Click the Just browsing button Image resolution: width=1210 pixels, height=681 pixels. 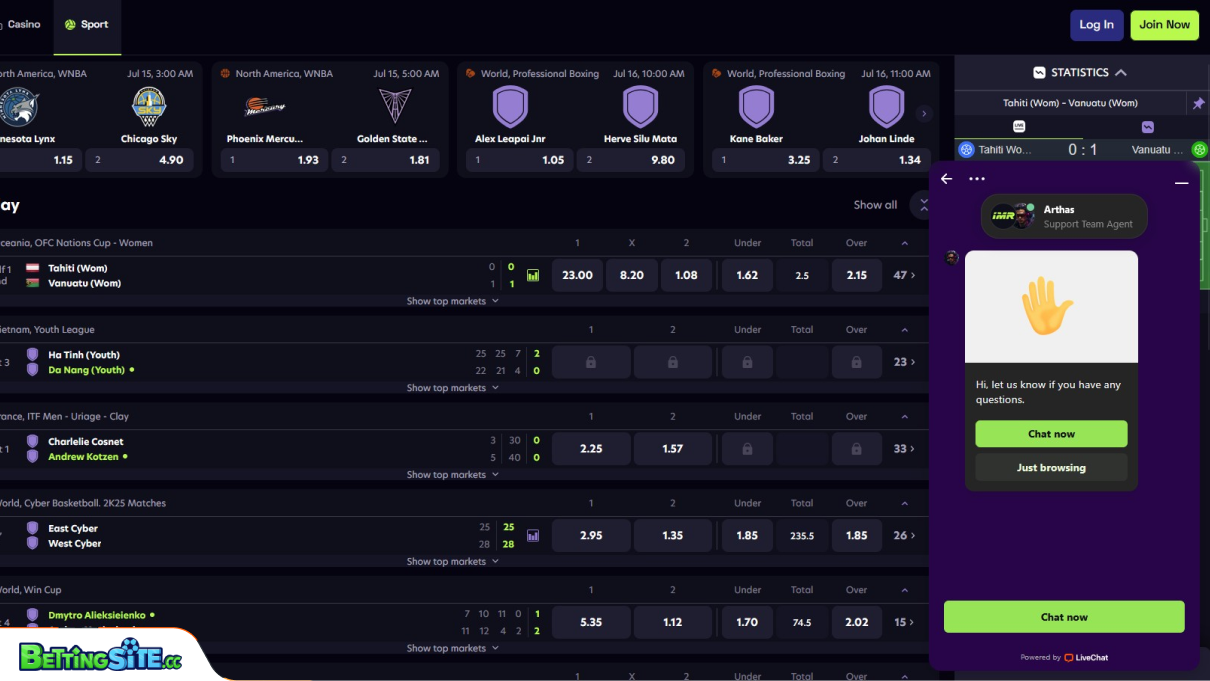tap(1051, 468)
